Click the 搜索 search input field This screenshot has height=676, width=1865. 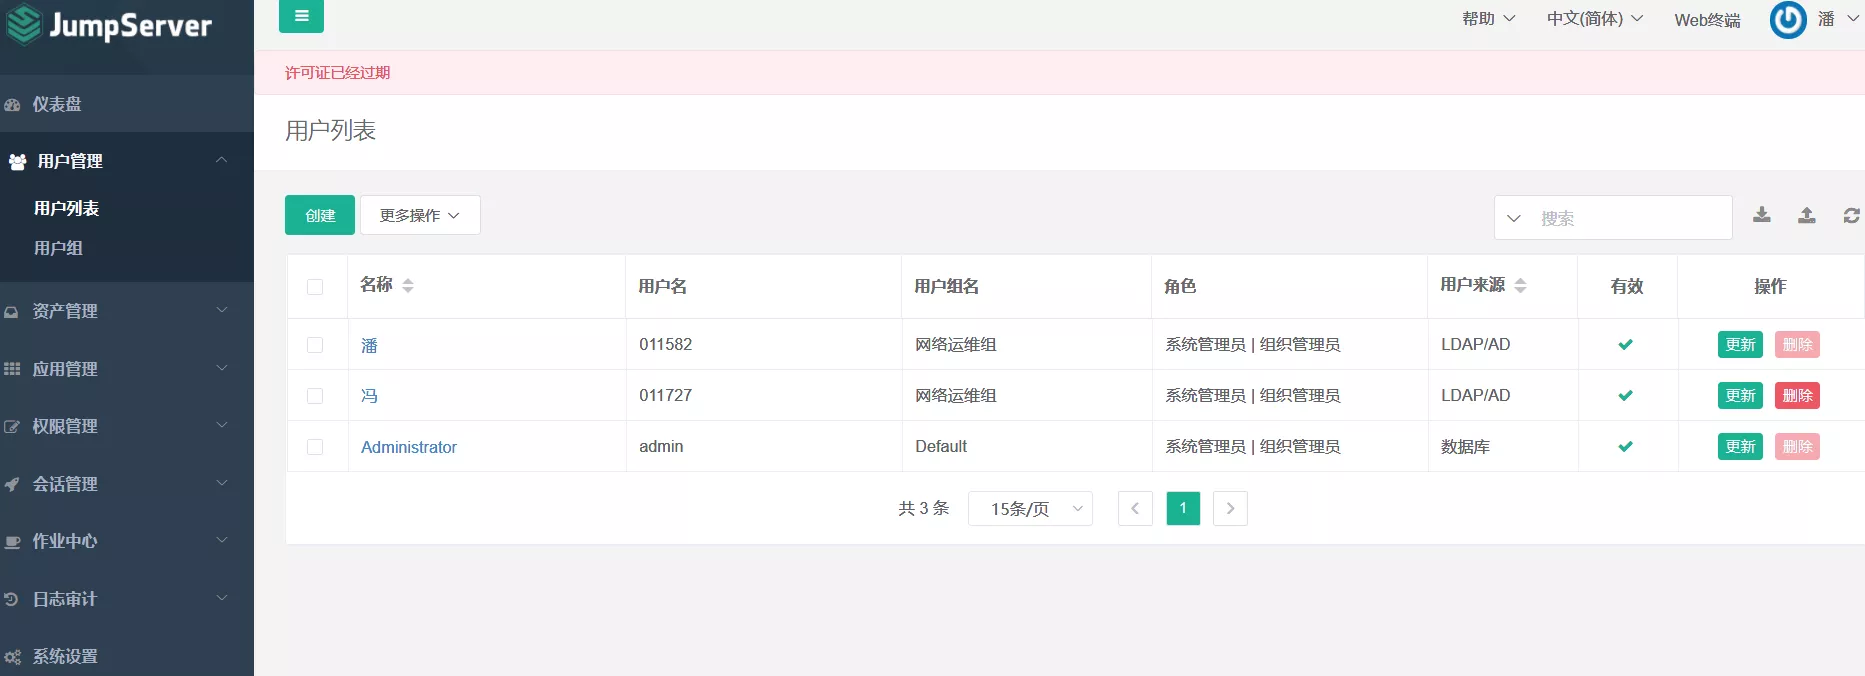(1630, 218)
